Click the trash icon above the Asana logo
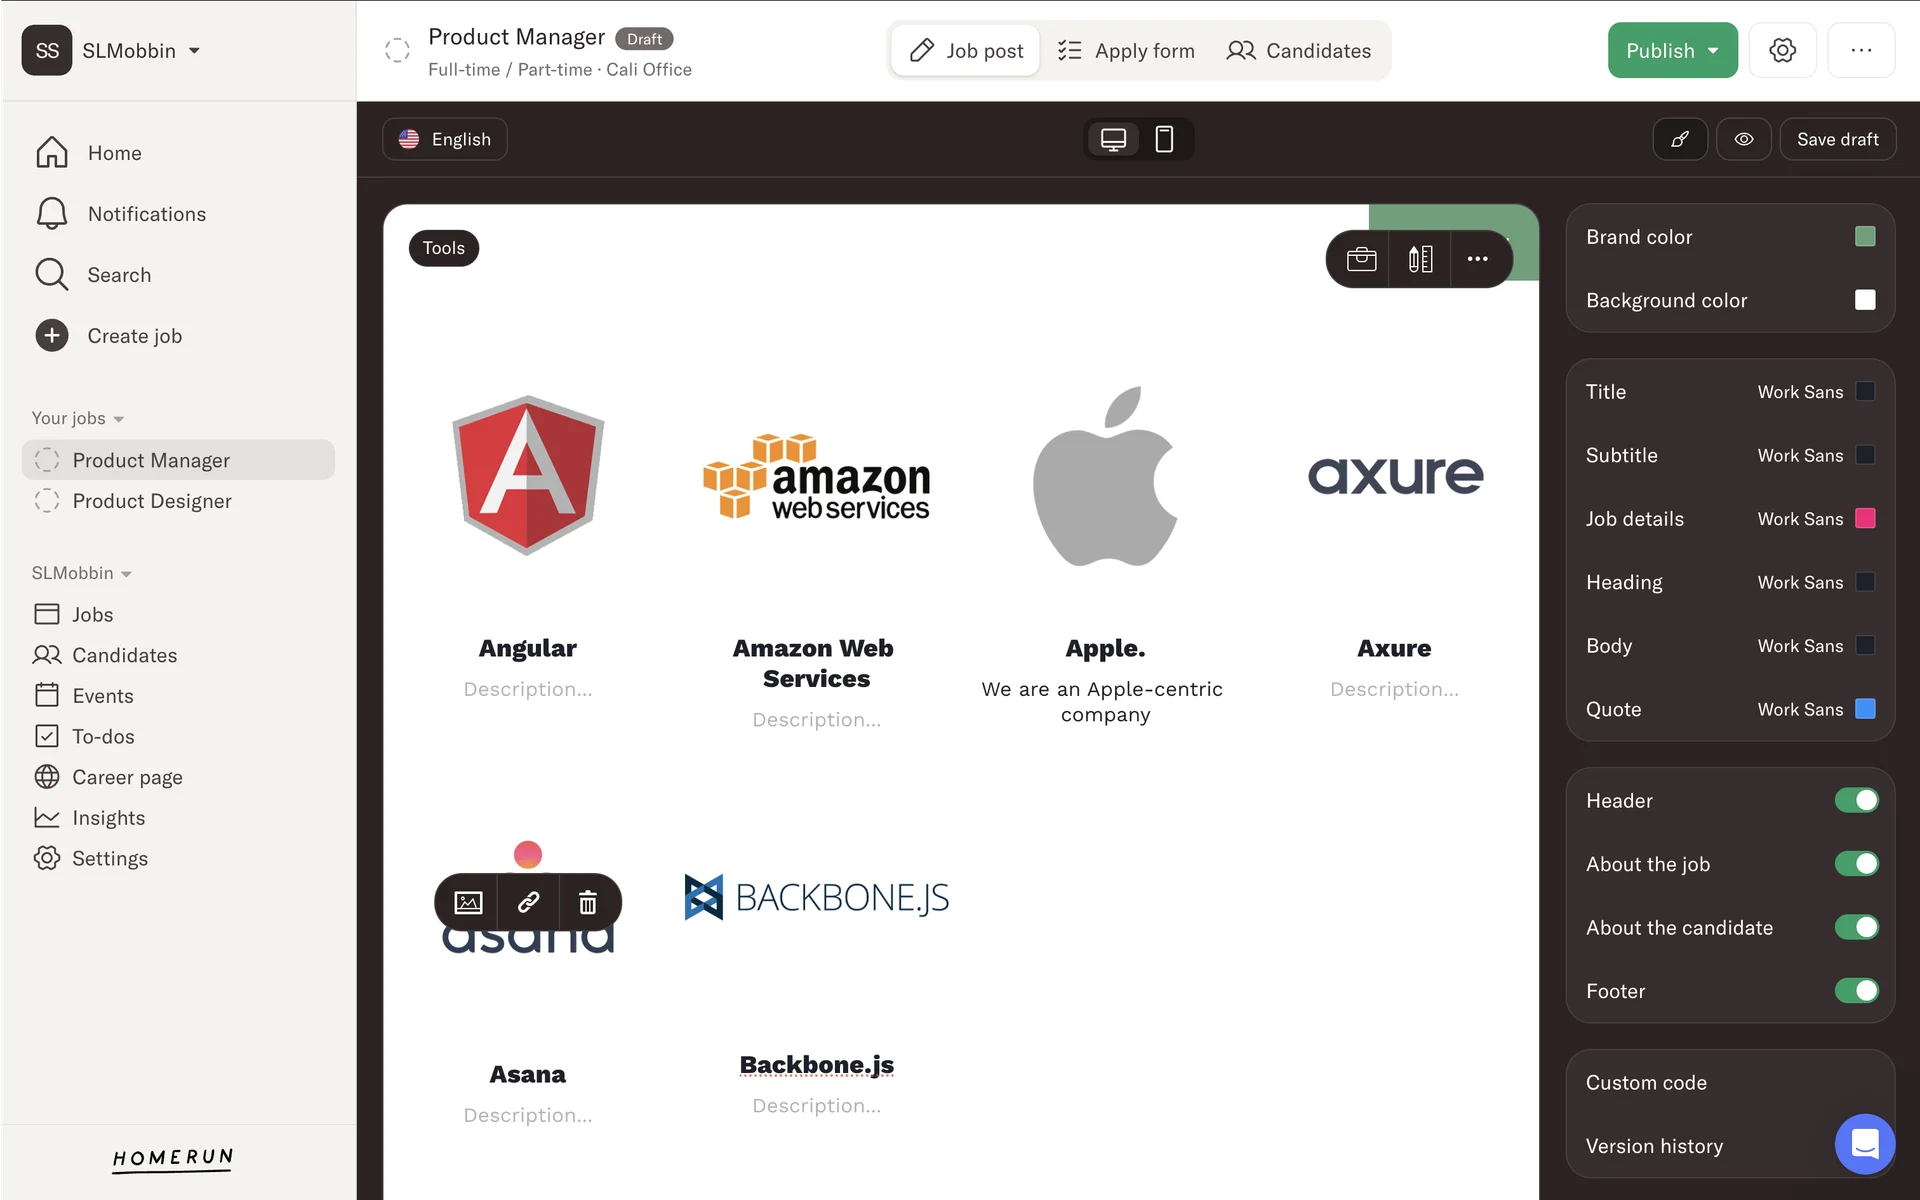1920x1200 pixels. point(588,903)
